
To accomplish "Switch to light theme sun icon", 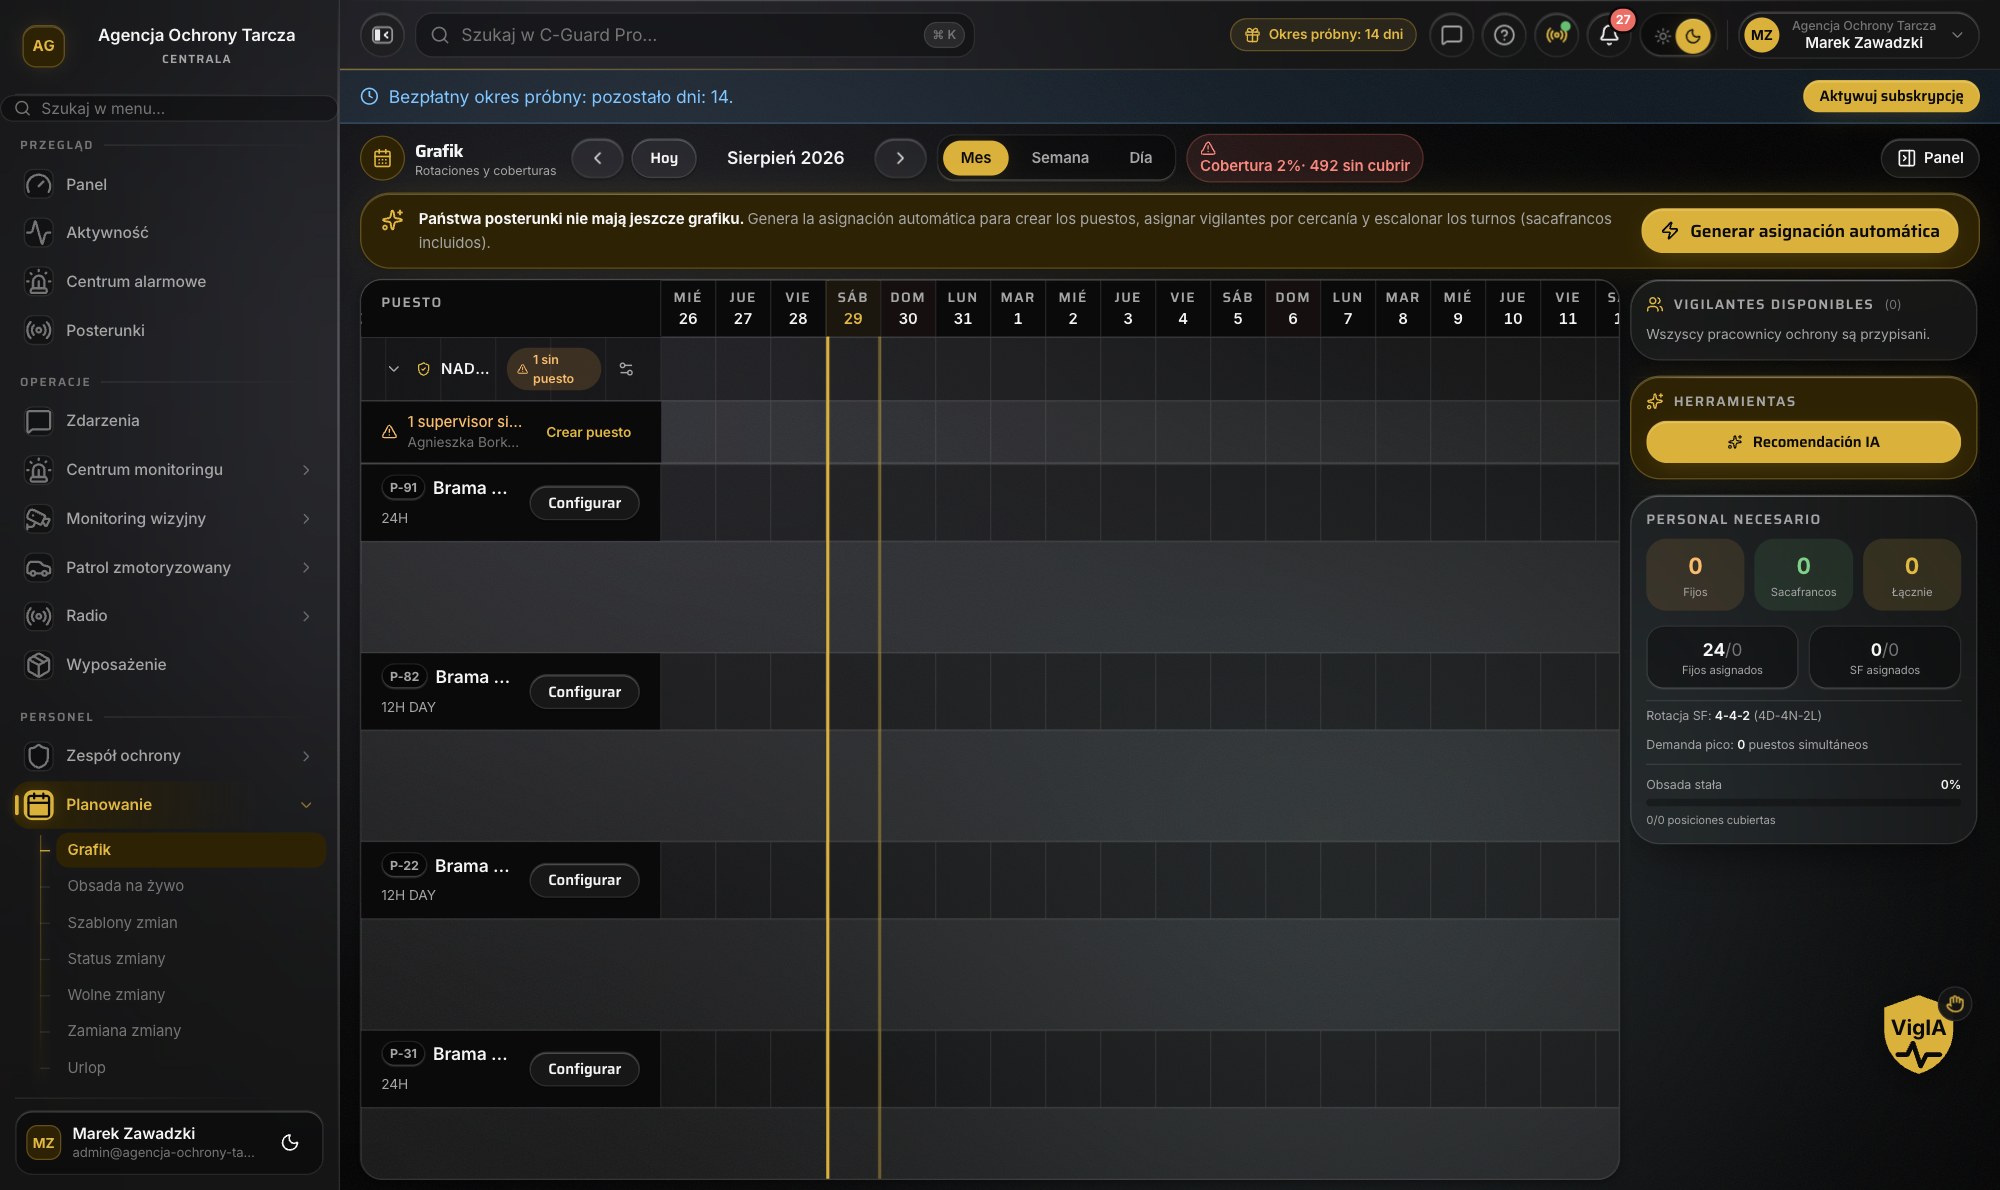I will point(1662,36).
